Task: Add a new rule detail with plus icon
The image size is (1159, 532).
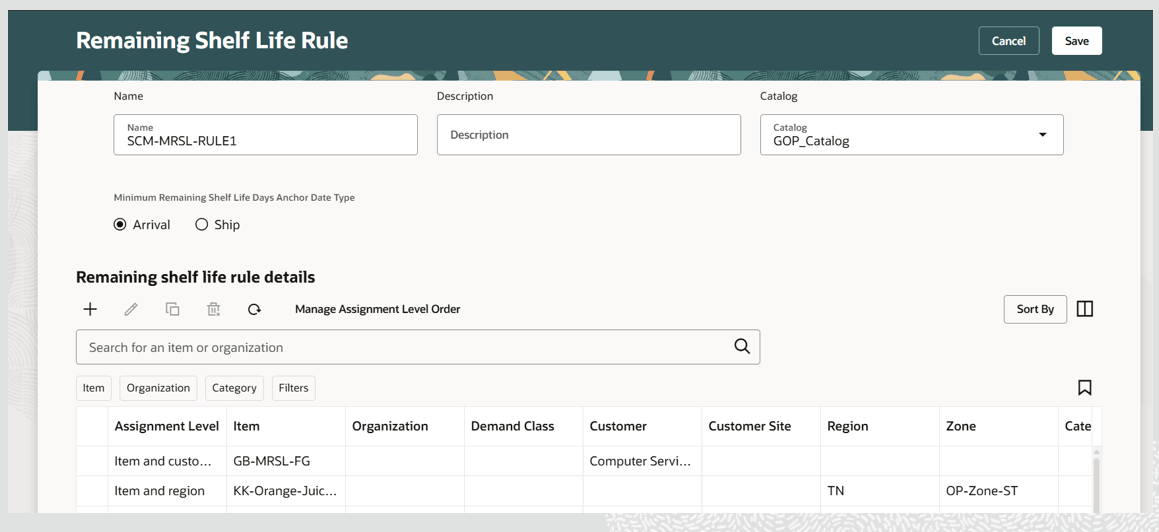Action: pos(90,310)
